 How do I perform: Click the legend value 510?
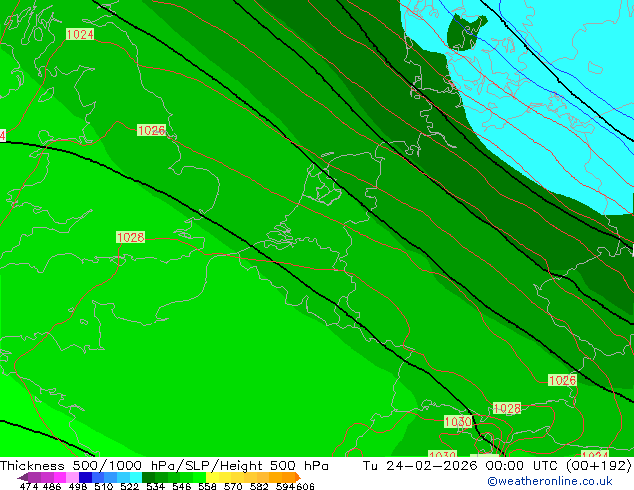tap(104, 486)
